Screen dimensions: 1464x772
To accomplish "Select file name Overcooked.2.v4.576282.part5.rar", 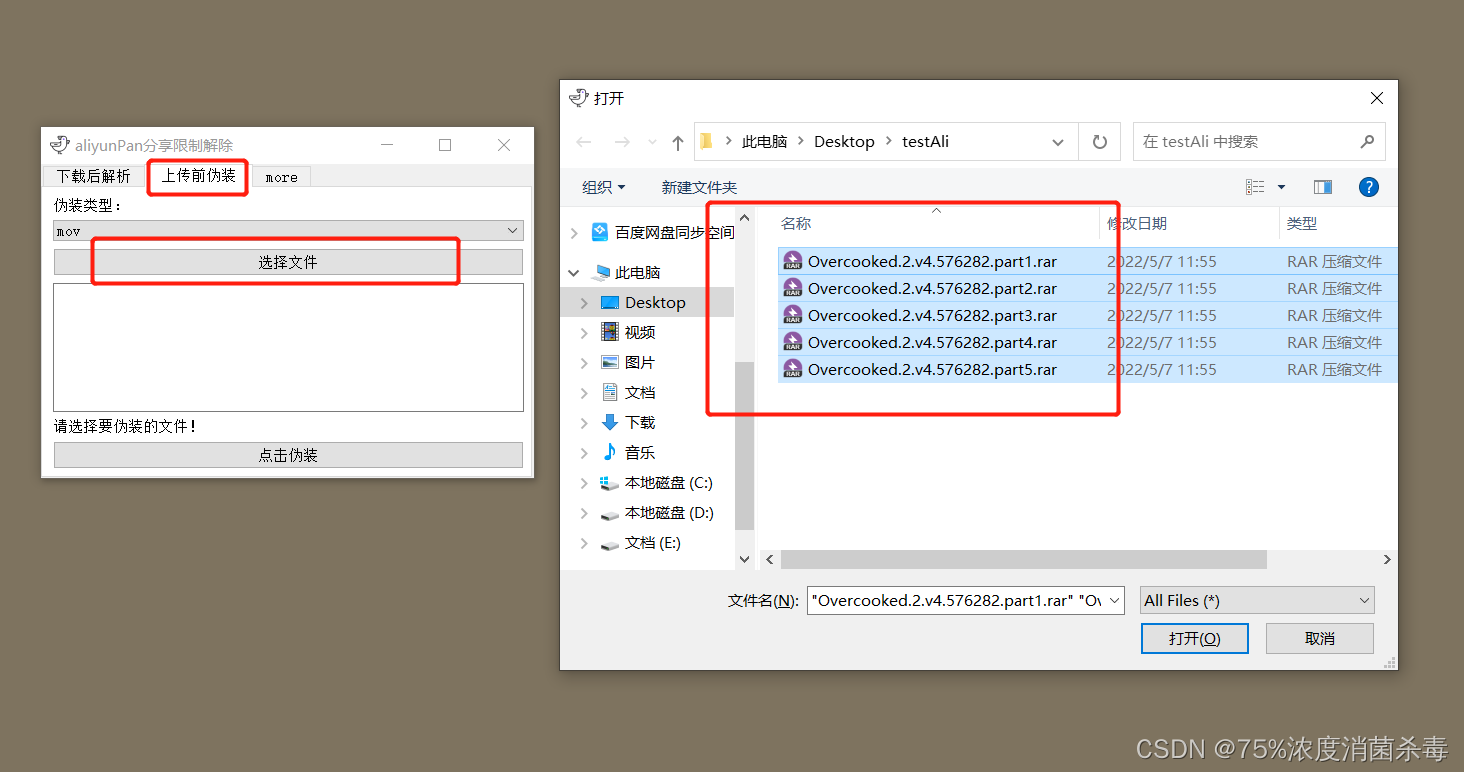I will 932,369.
